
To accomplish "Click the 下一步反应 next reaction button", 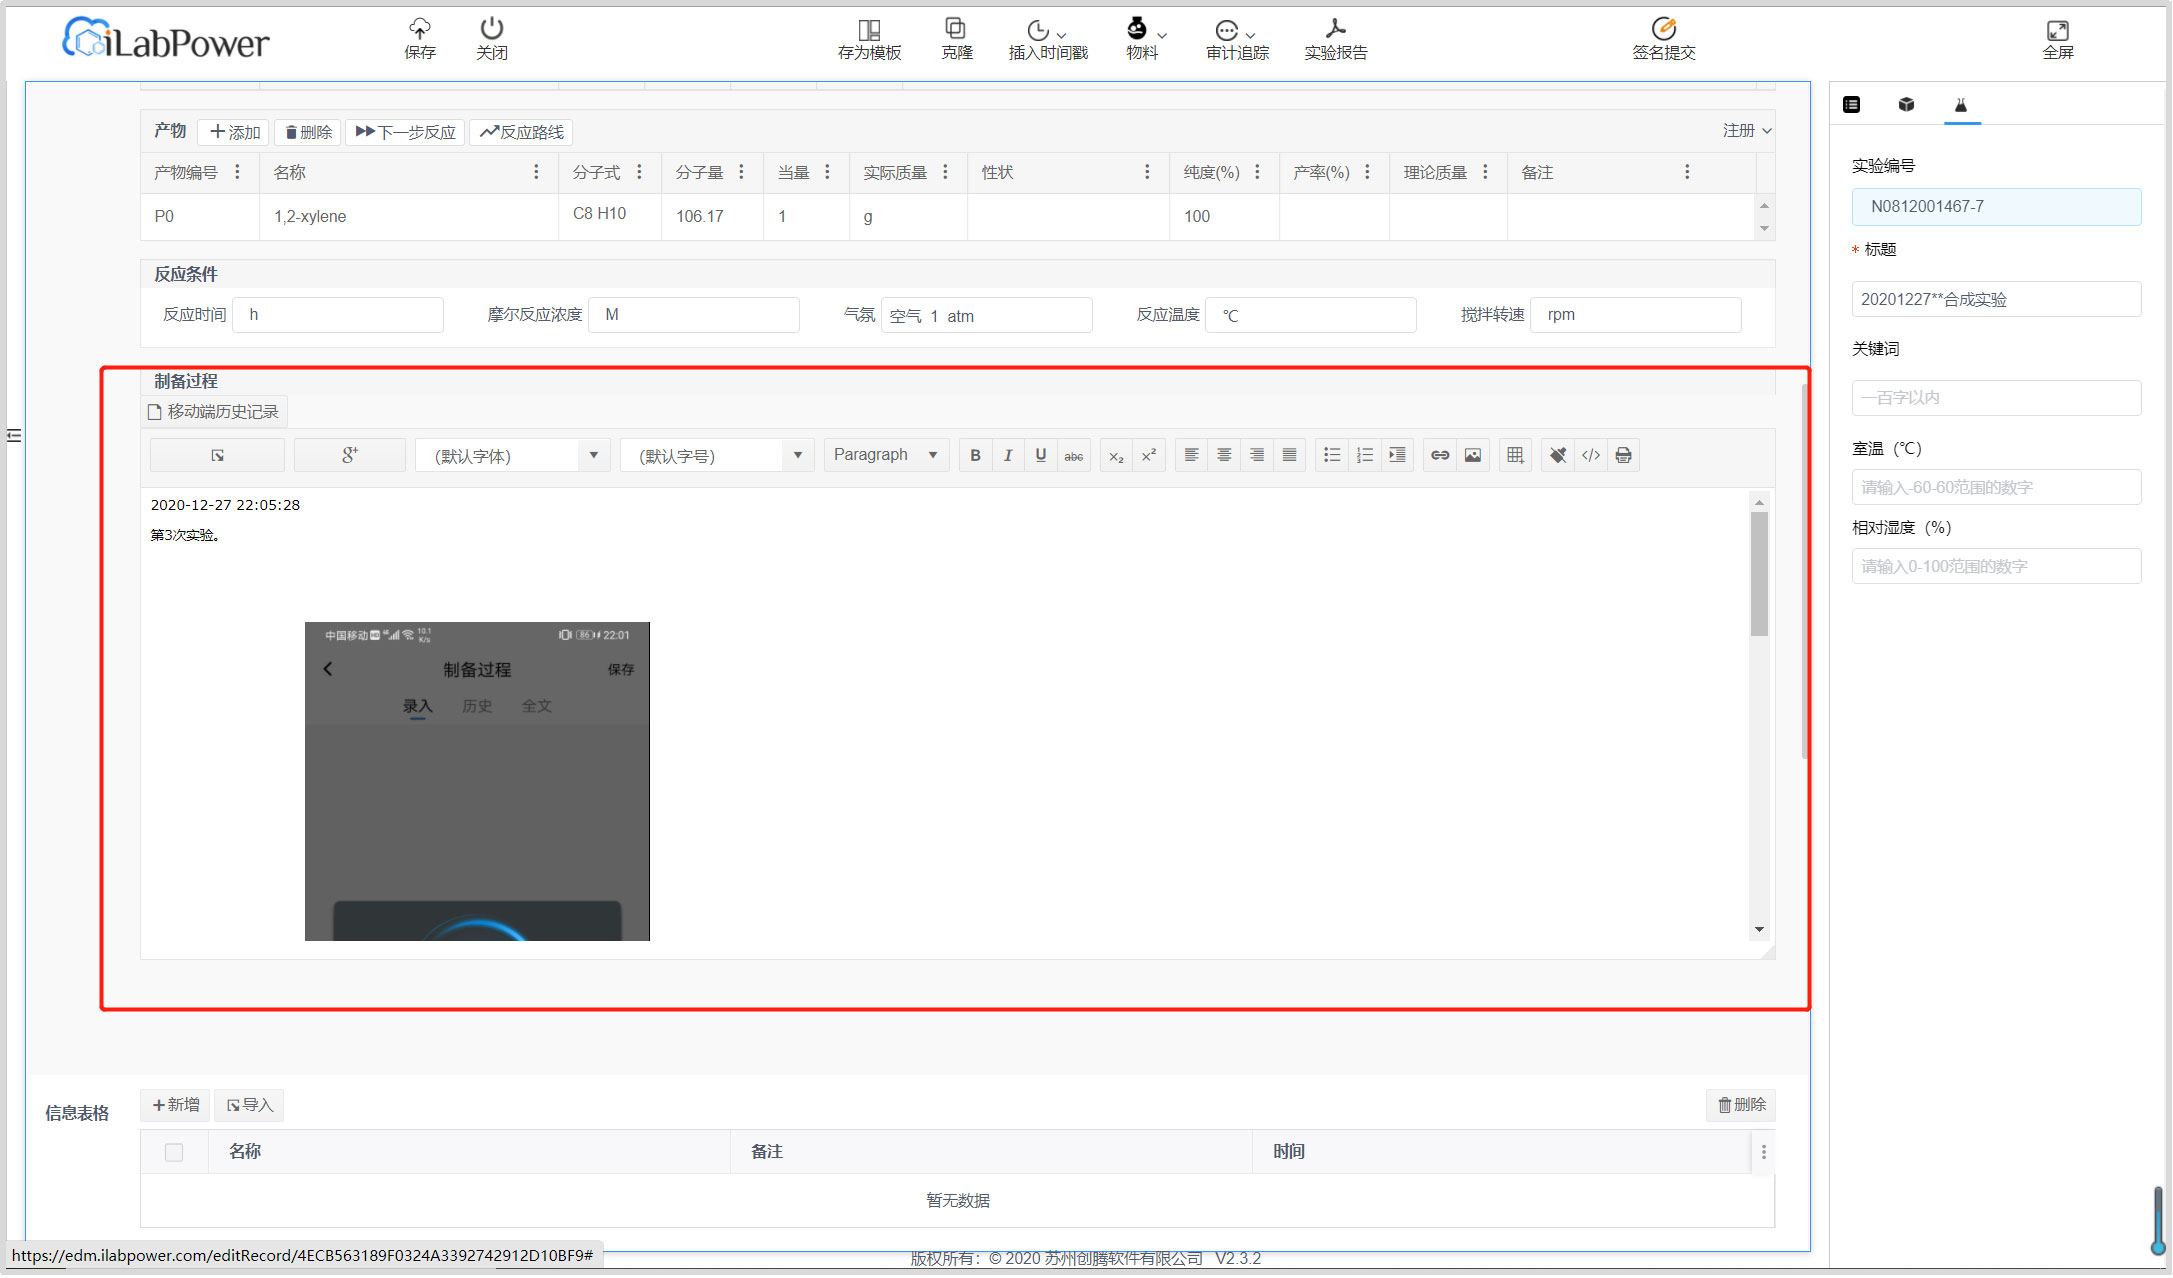I will (405, 132).
